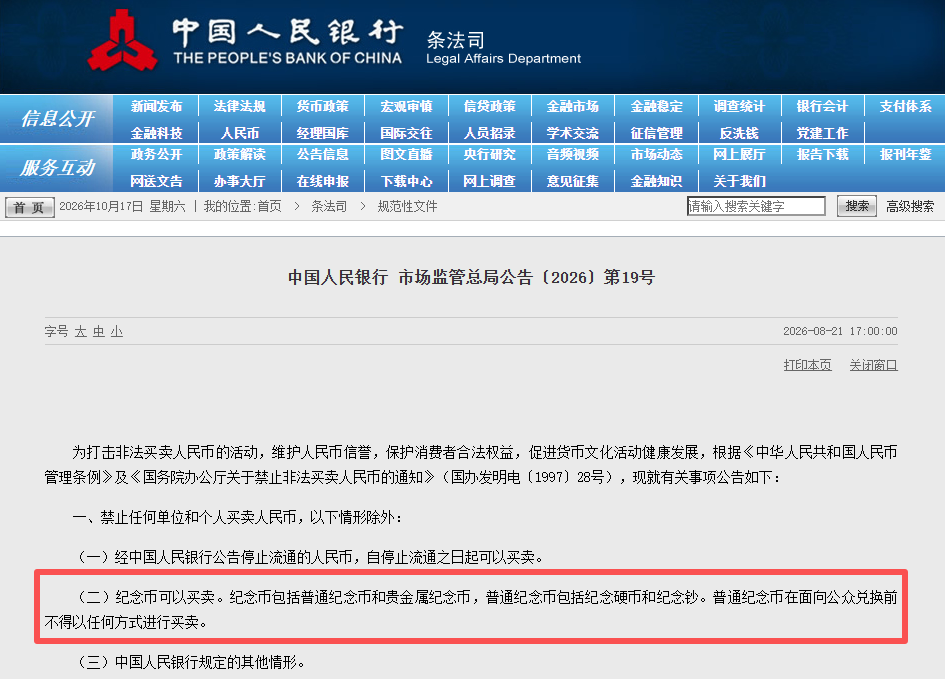Open 金融知识 navigation link

click(x=656, y=181)
